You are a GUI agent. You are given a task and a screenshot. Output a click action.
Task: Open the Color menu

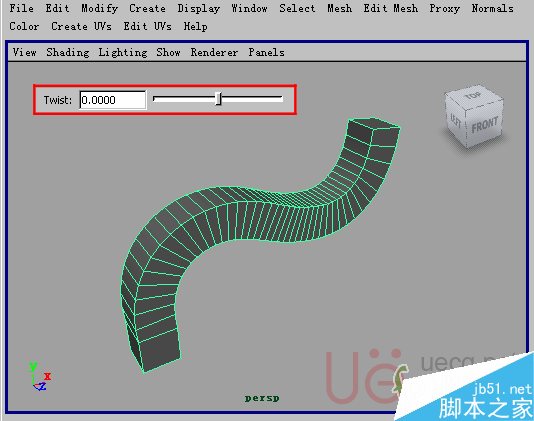click(x=24, y=26)
